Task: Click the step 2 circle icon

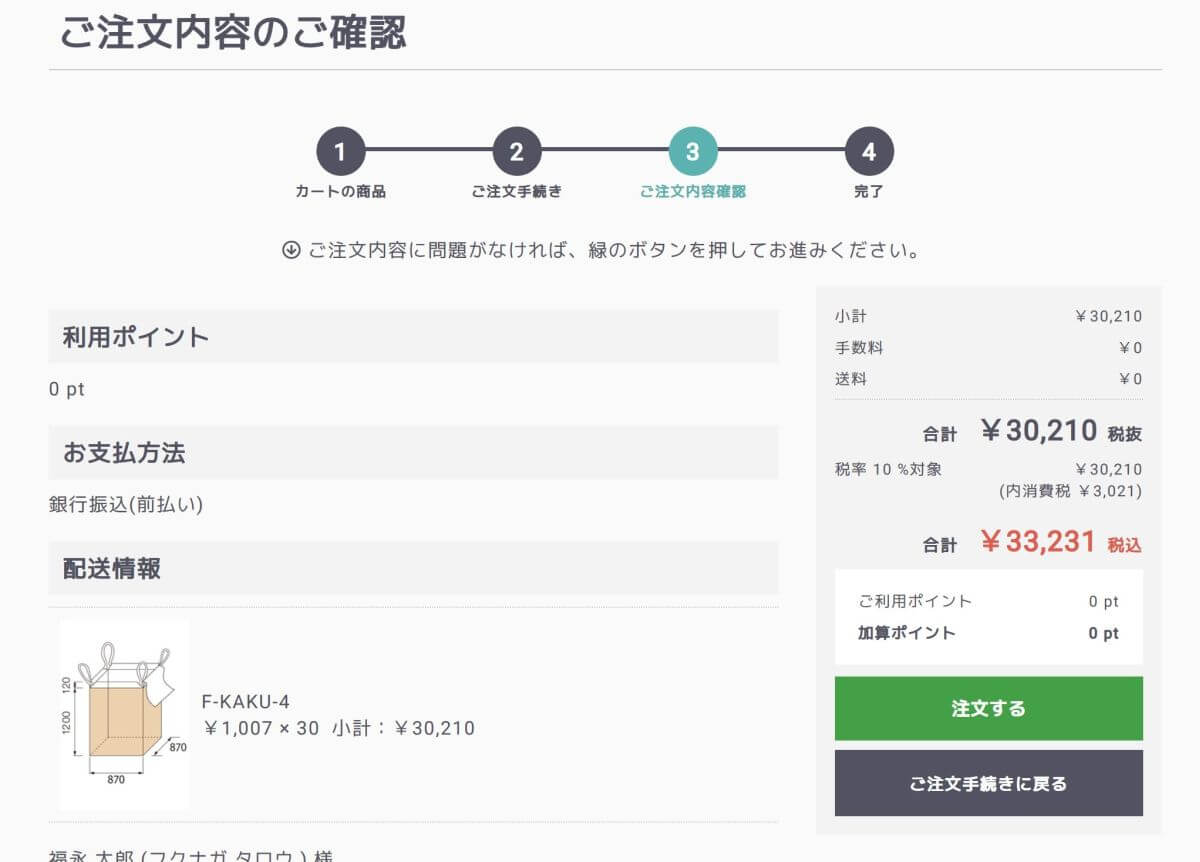Action: point(516,152)
